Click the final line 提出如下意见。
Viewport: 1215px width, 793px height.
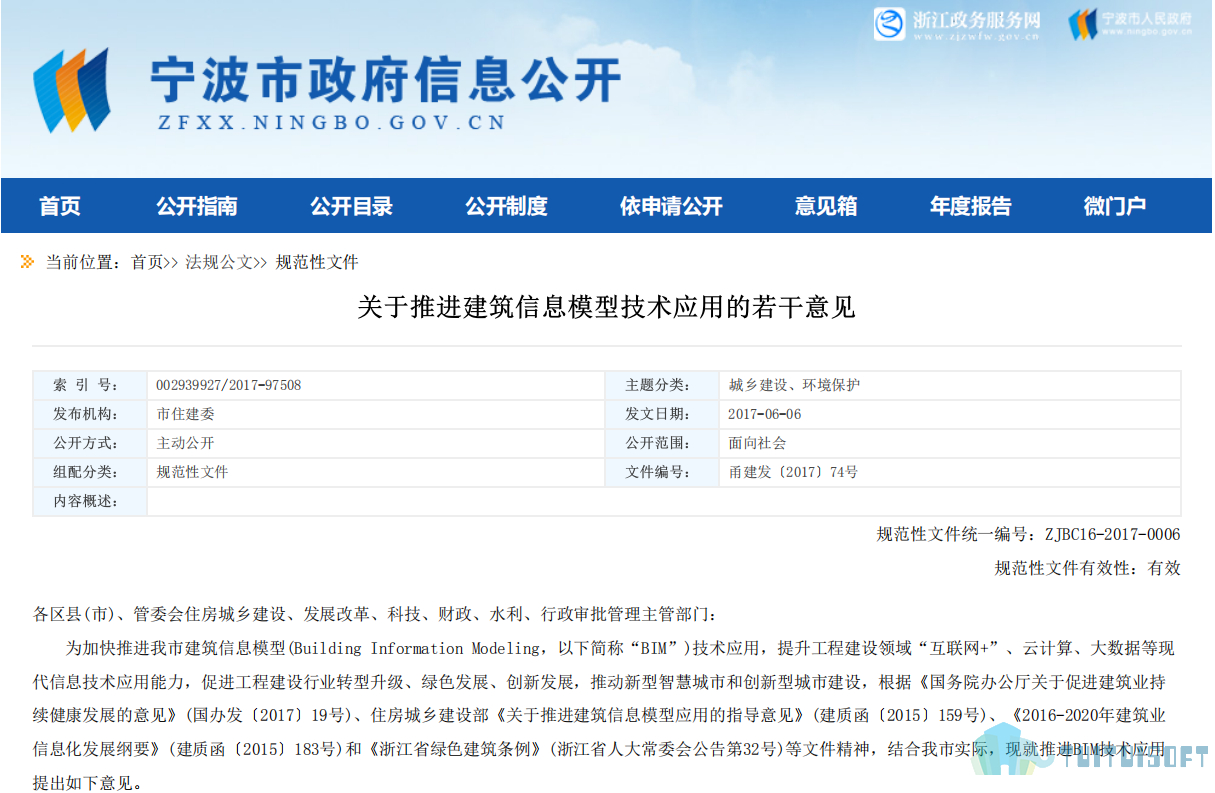coord(89,782)
